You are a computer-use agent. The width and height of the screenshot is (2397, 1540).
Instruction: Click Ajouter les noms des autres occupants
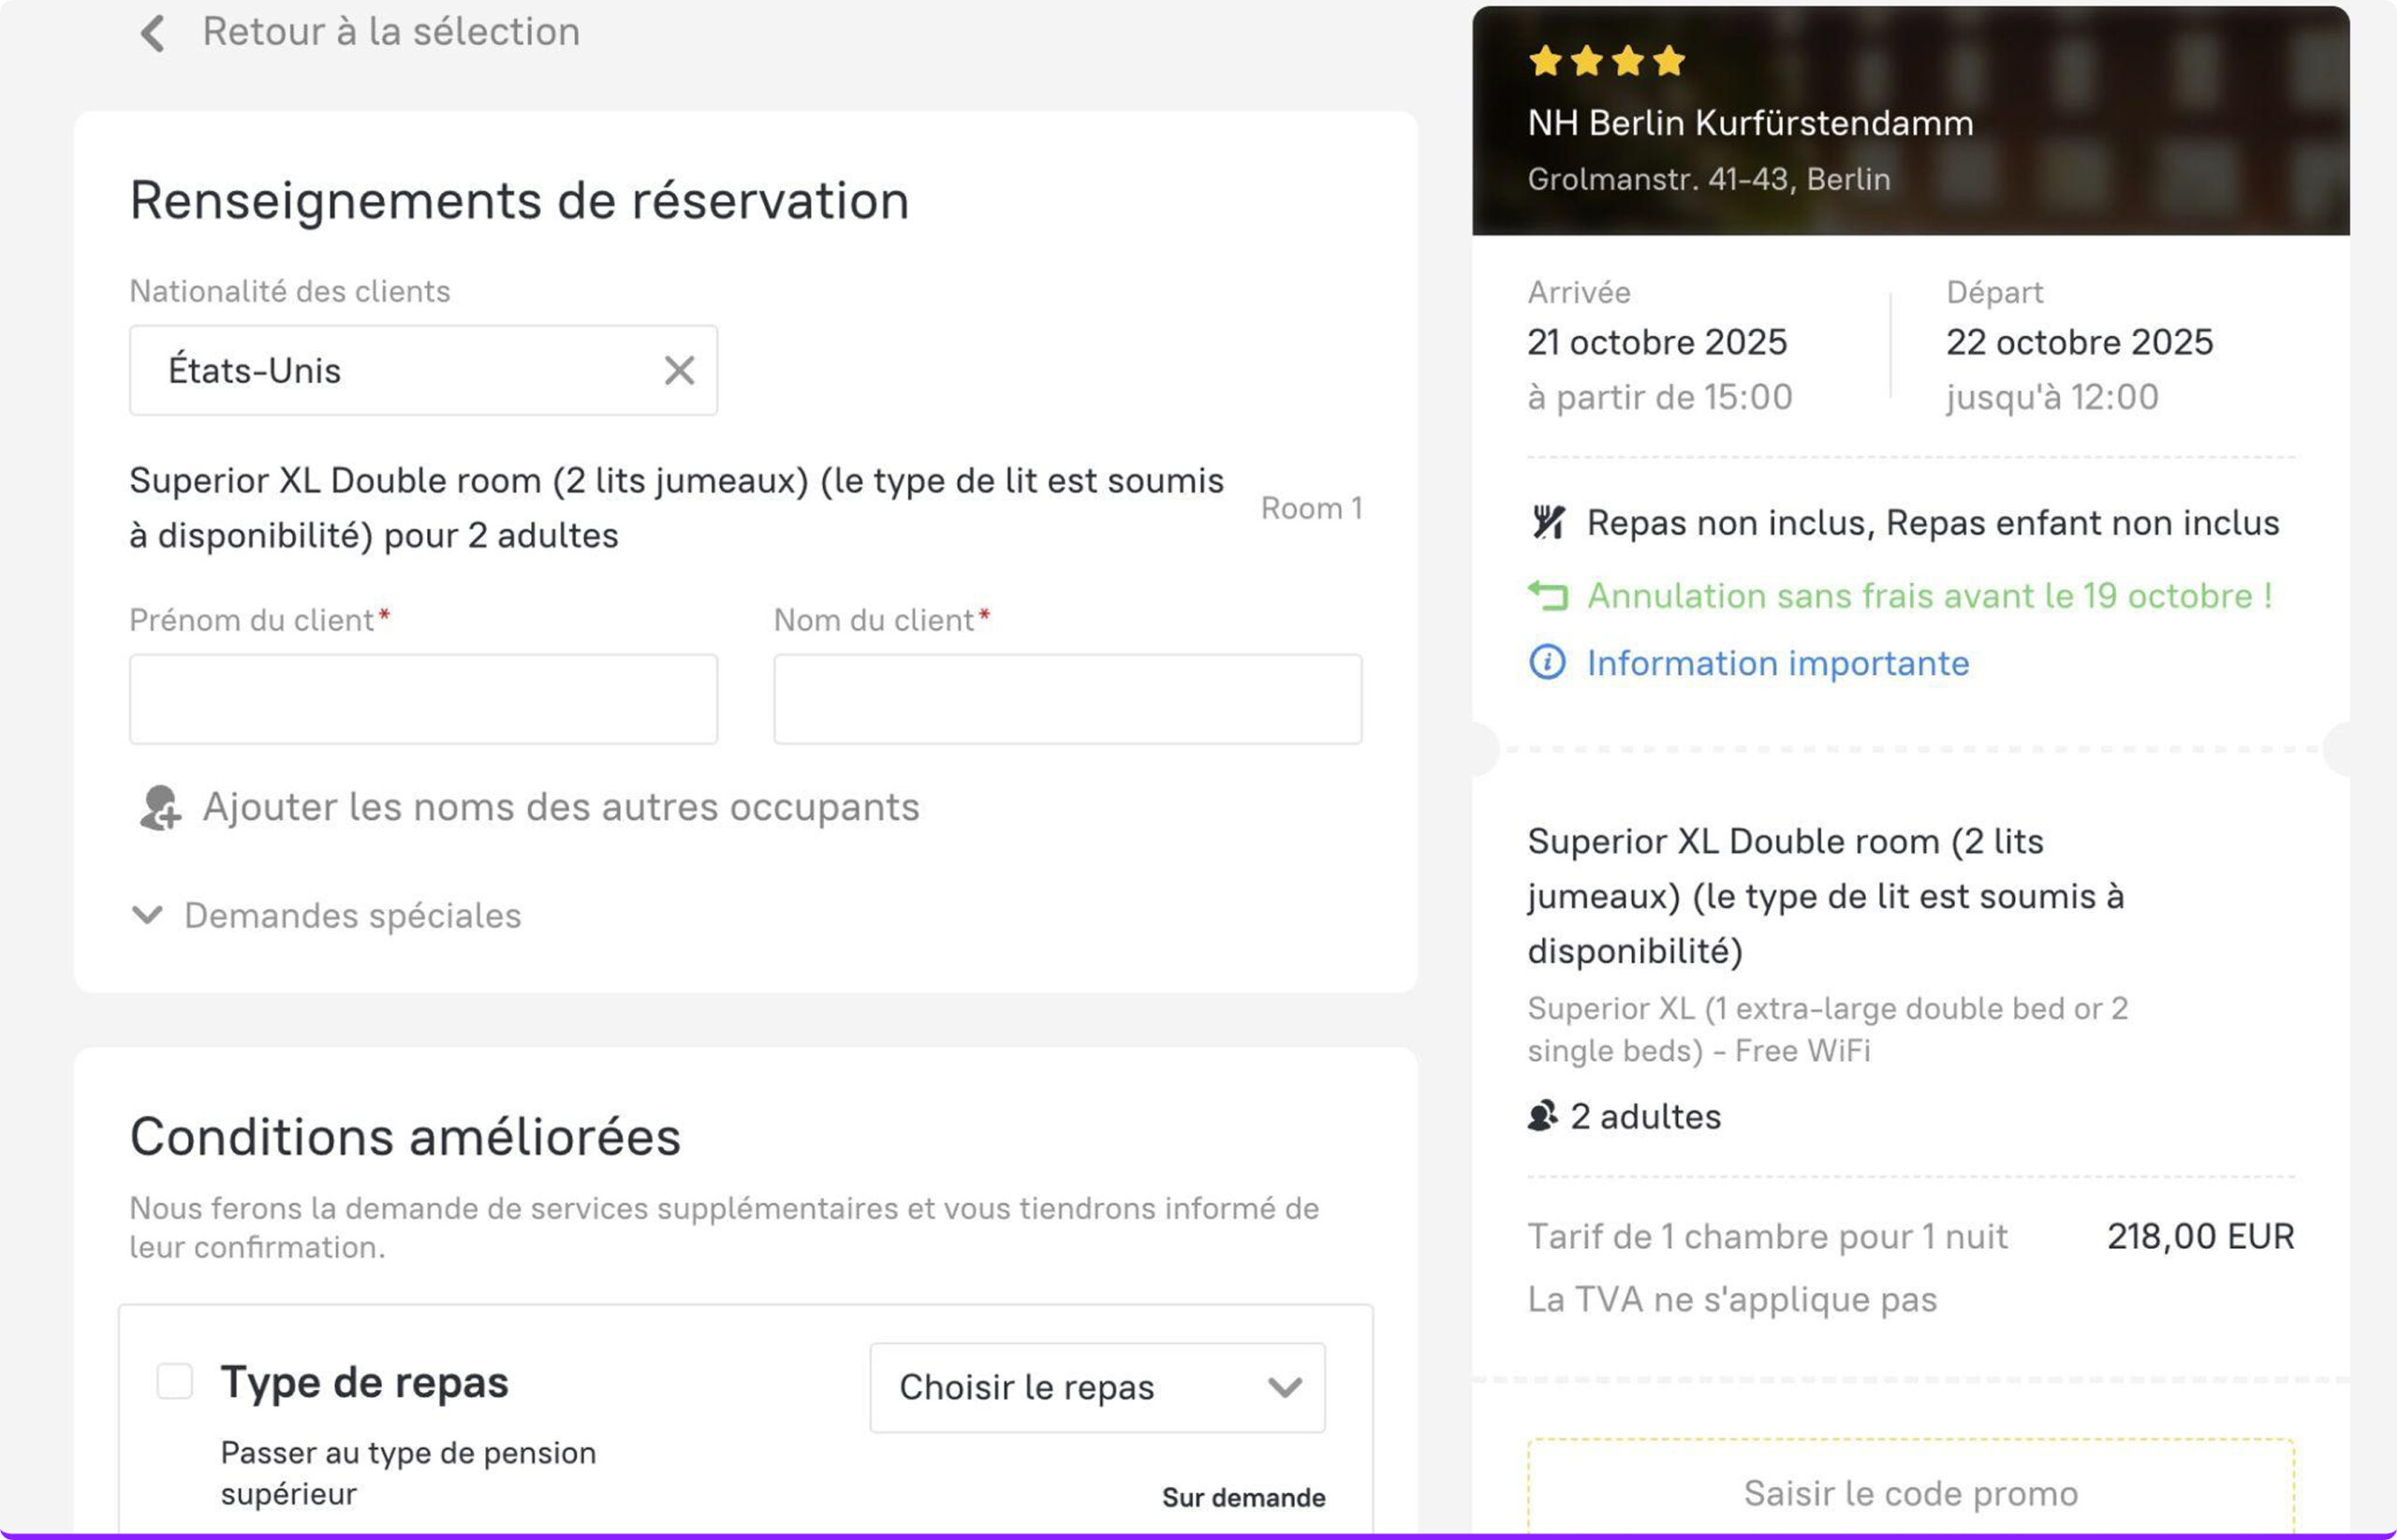pyautogui.click(x=560, y=807)
